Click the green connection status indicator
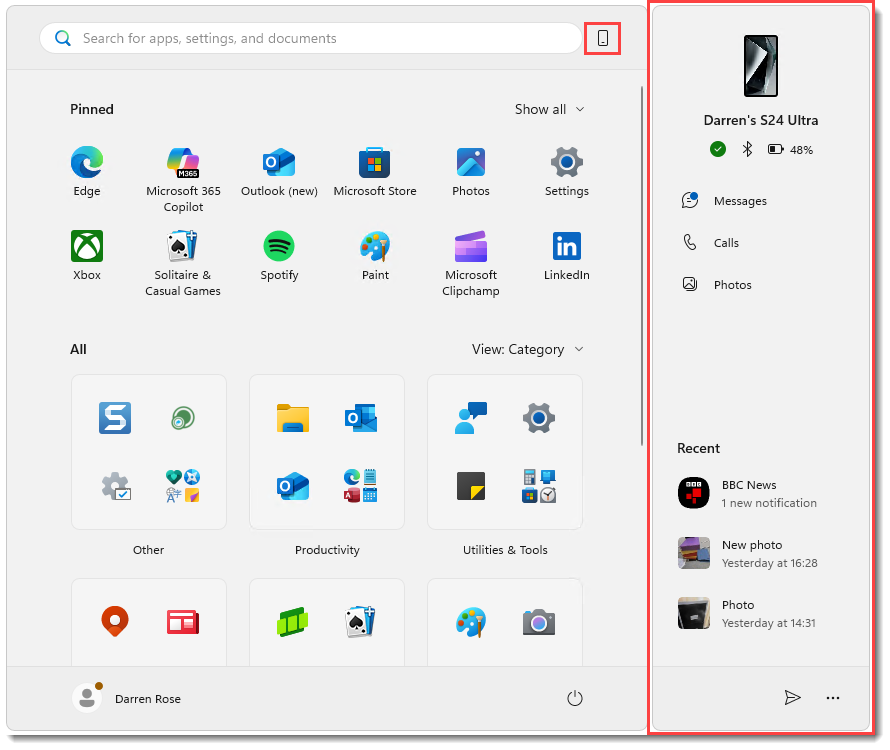The width and height of the screenshot is (890, 750). 717,149
